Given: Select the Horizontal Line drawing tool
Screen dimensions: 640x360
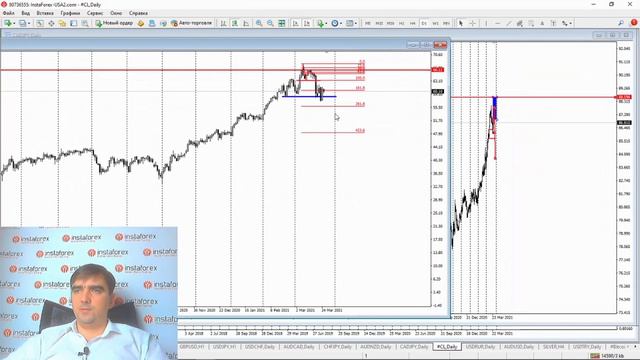Looking at the screenshot, I should [497, 23].
